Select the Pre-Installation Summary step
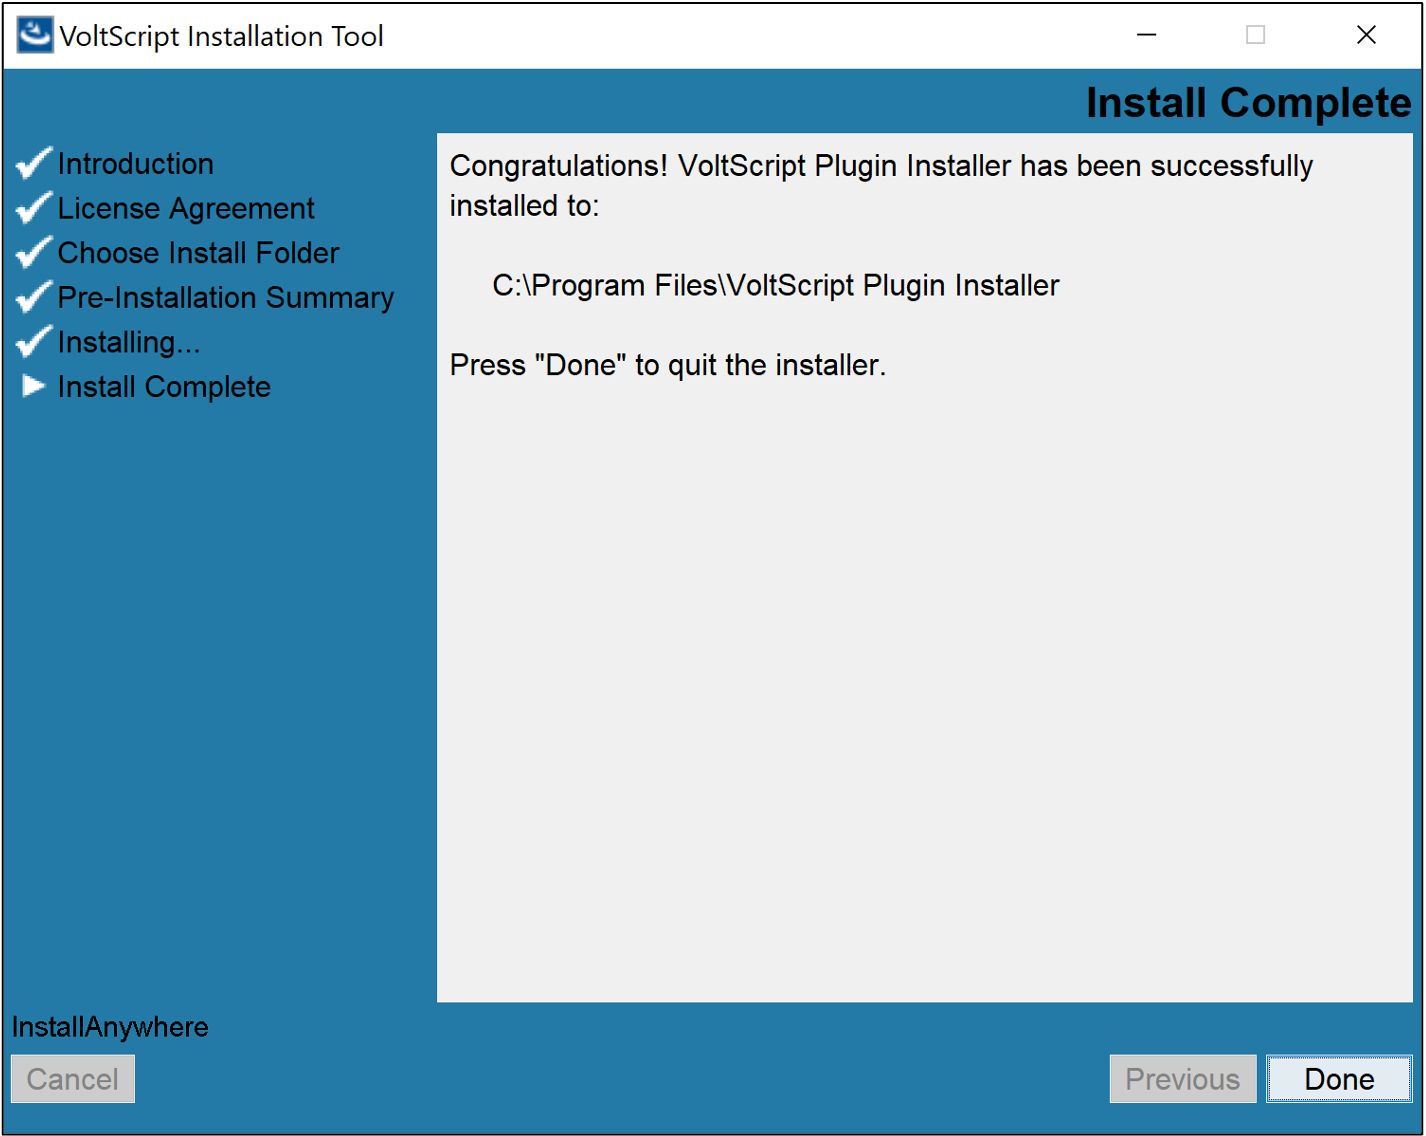This screenshot has width=1426, height=1136. click(x=226, y=298)
